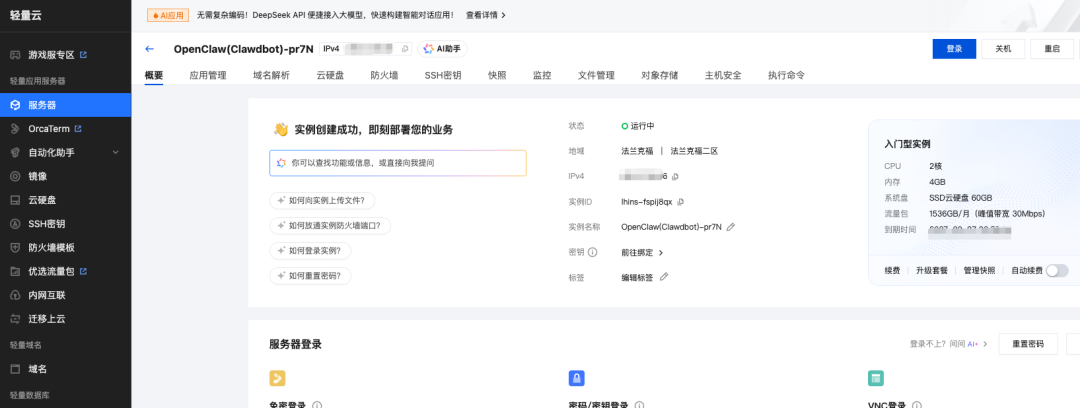The height and width of the screenshot is (408, 1080).
Task: Open the 云硬盘 tab
Action: pyautogui.click(x=330, y=76)
